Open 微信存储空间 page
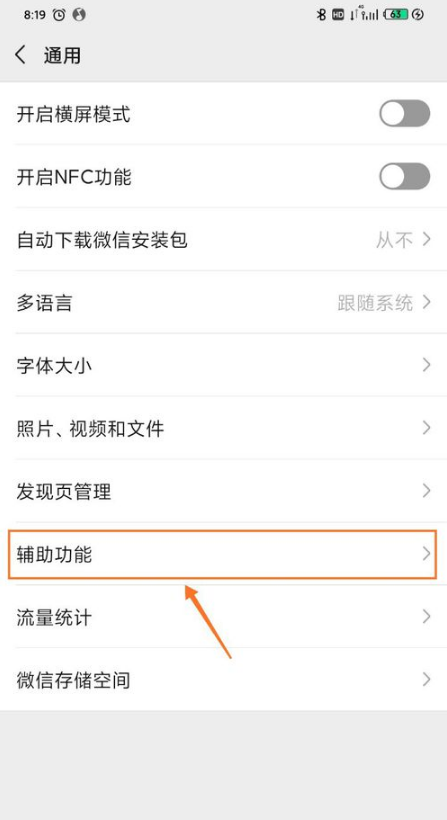The width and height of the screenshot is (447, 820). pyautogui.click(x=224, y=680)
